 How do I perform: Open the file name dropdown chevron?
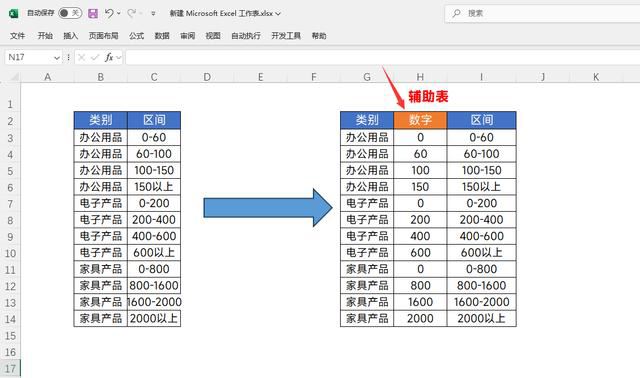[x=278, y=14]
